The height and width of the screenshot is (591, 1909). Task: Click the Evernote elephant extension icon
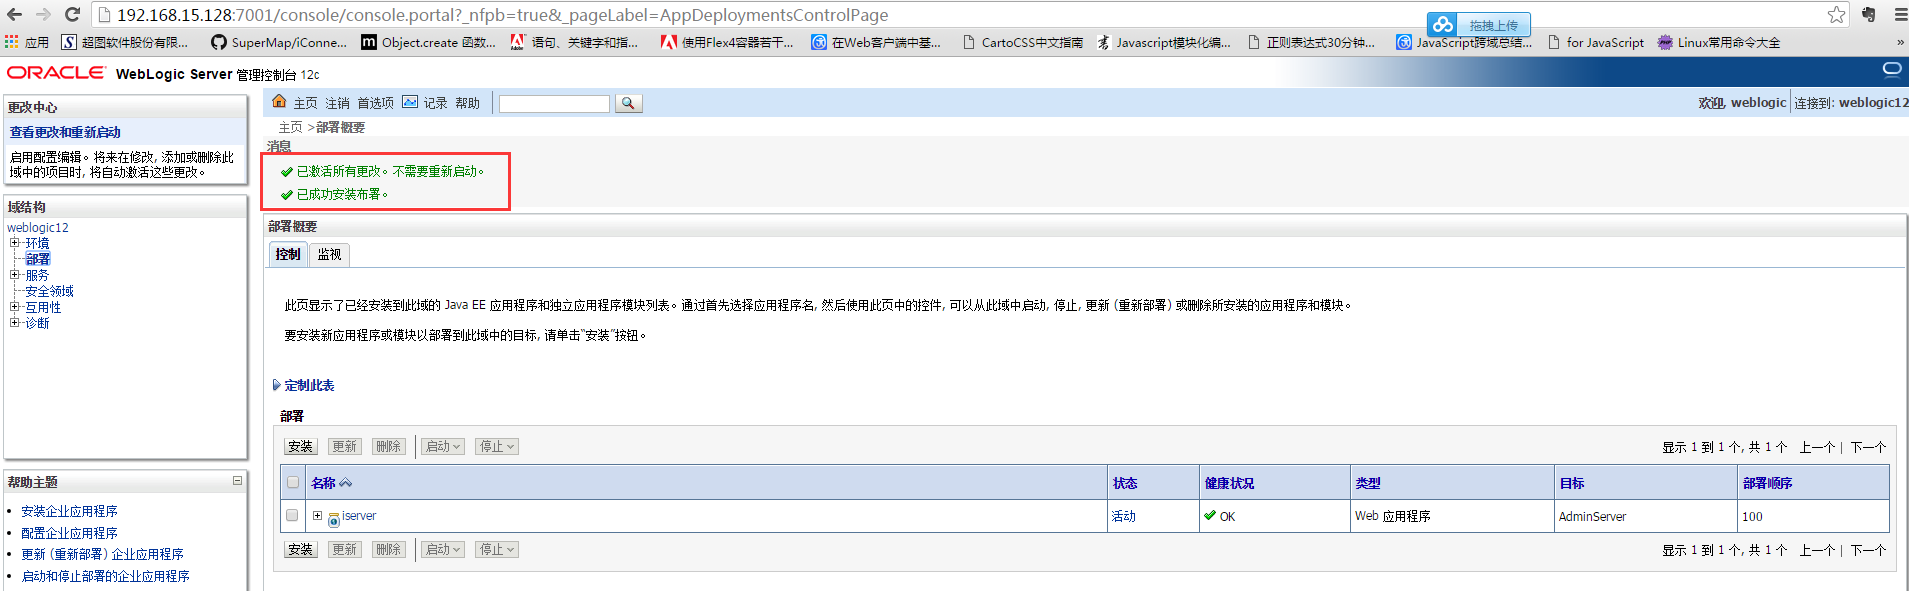click(1868, 14)
